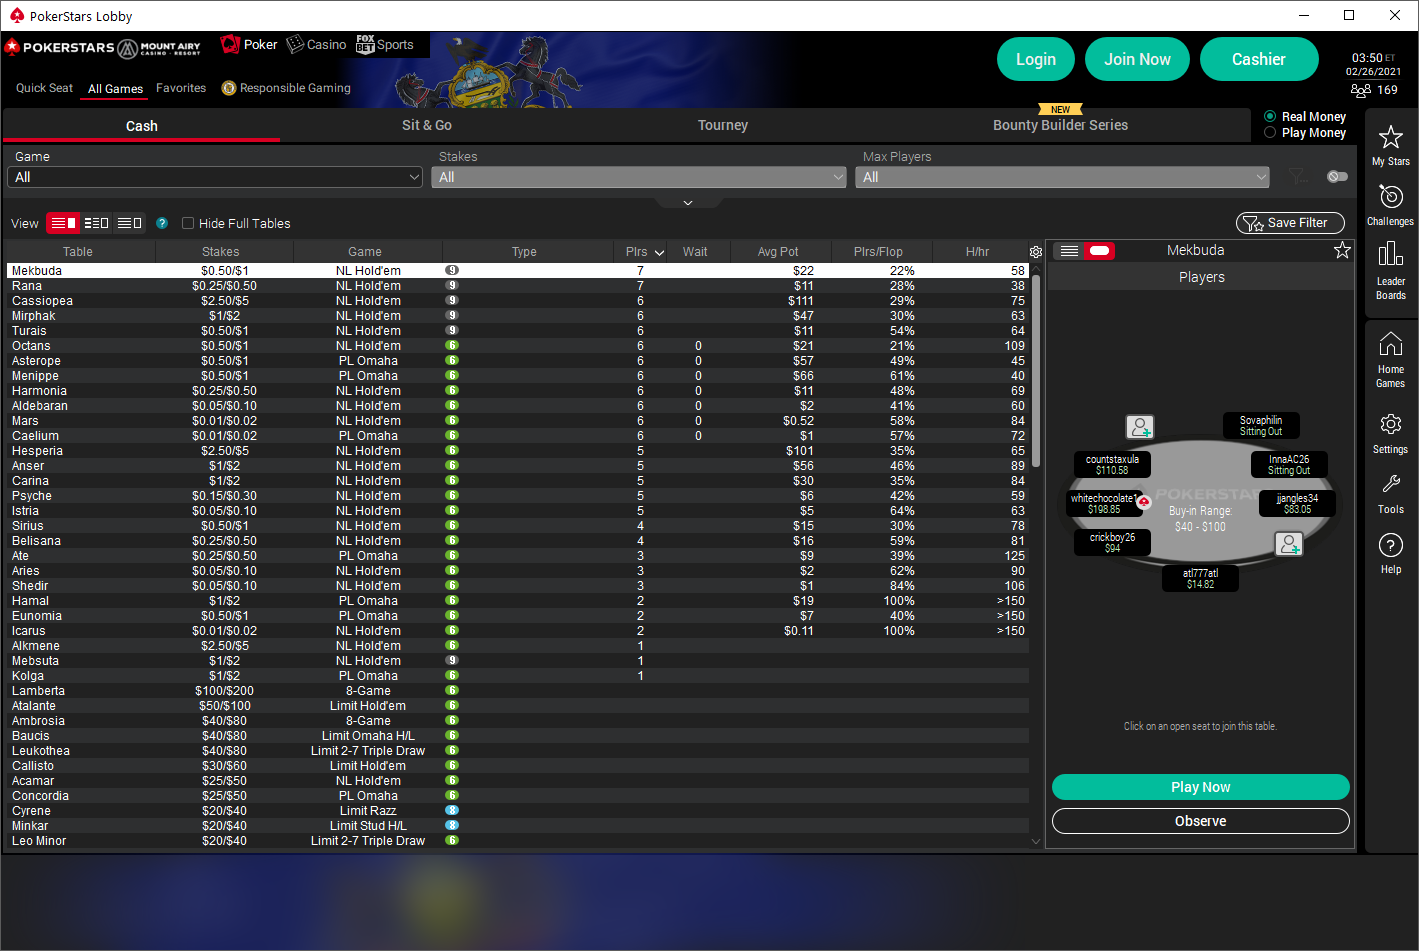Select the Octans table row
The height and width of the screenshot is (951, 1419).
[x=517, y=346]
